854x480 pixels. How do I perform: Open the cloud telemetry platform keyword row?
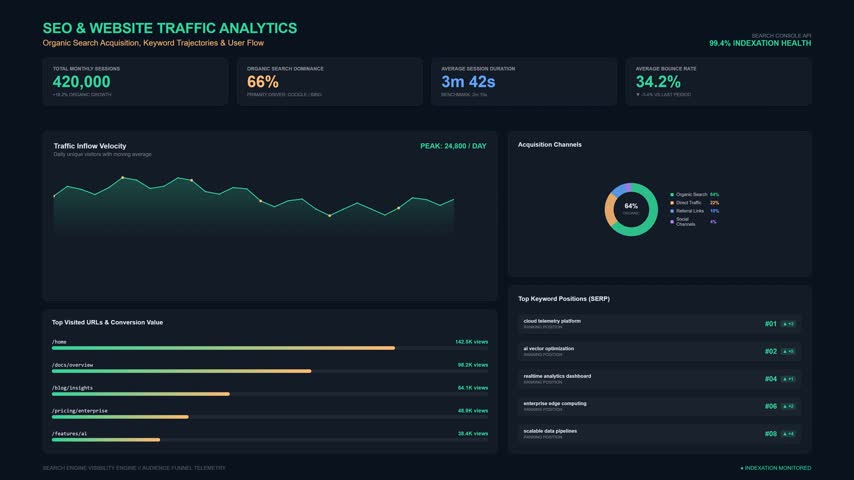coord(660,324)
